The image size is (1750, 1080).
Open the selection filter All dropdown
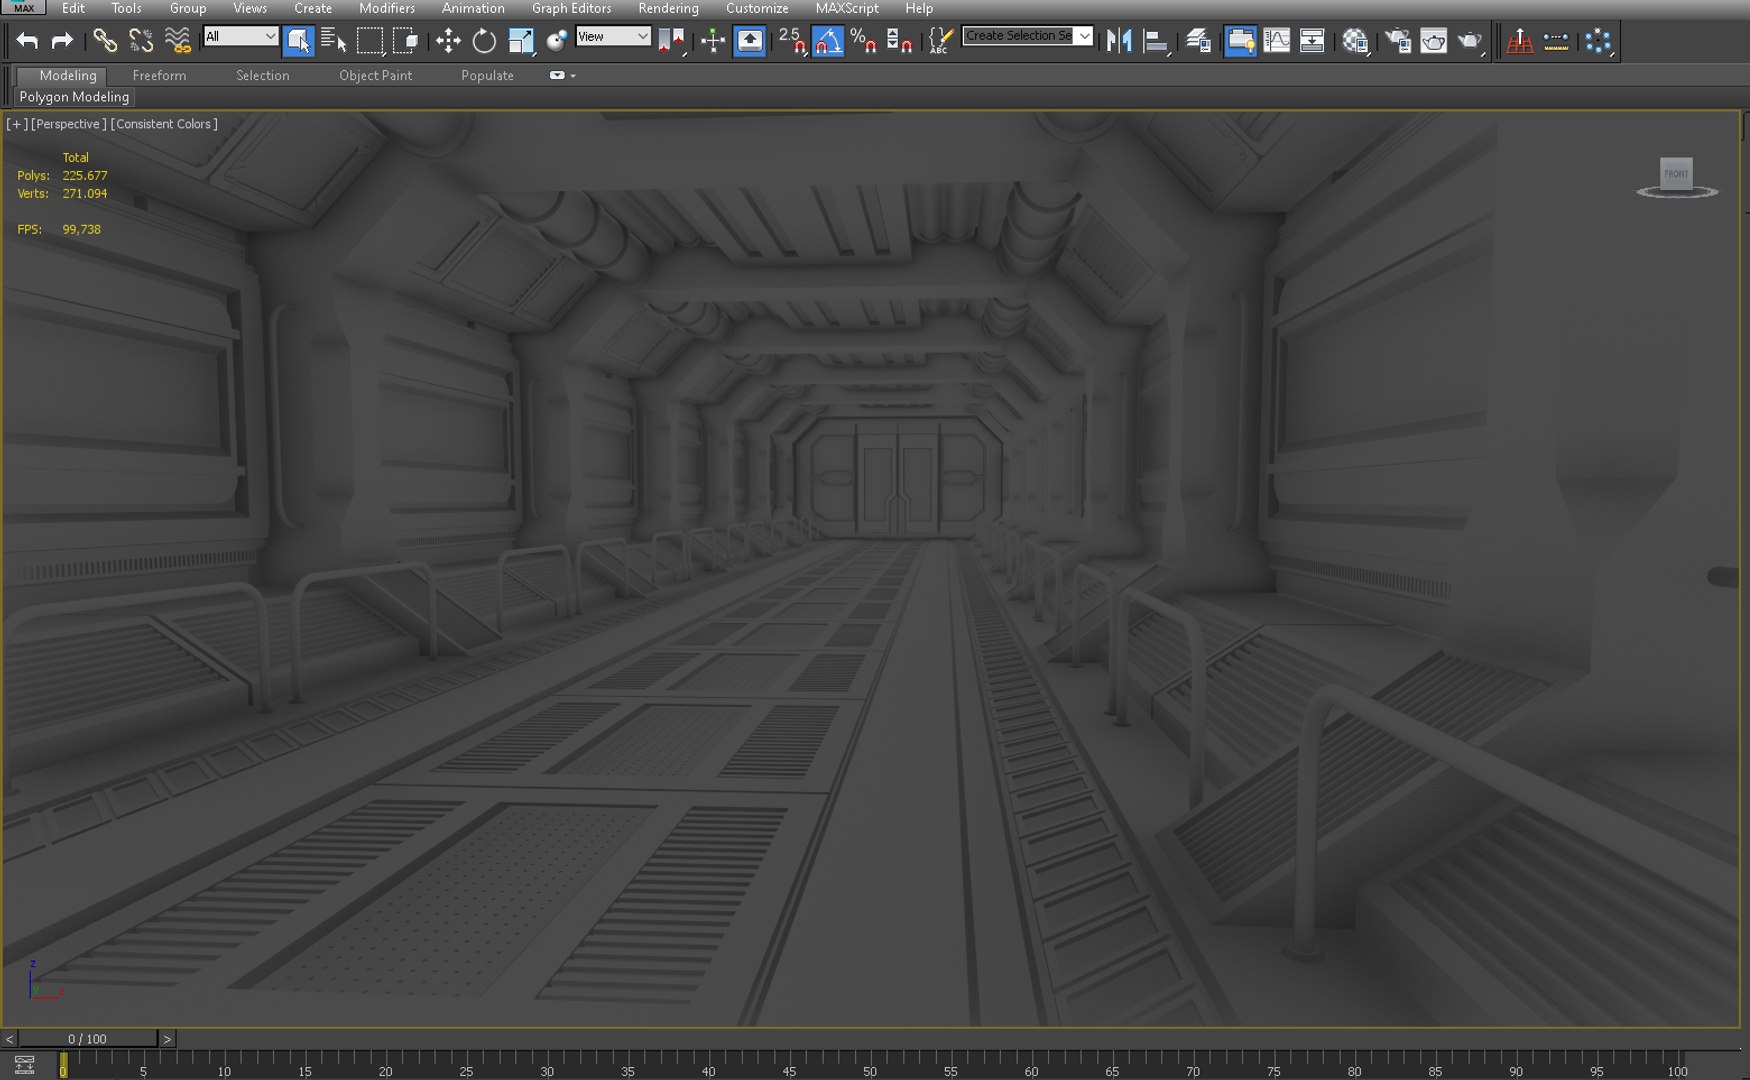[240, 36]
